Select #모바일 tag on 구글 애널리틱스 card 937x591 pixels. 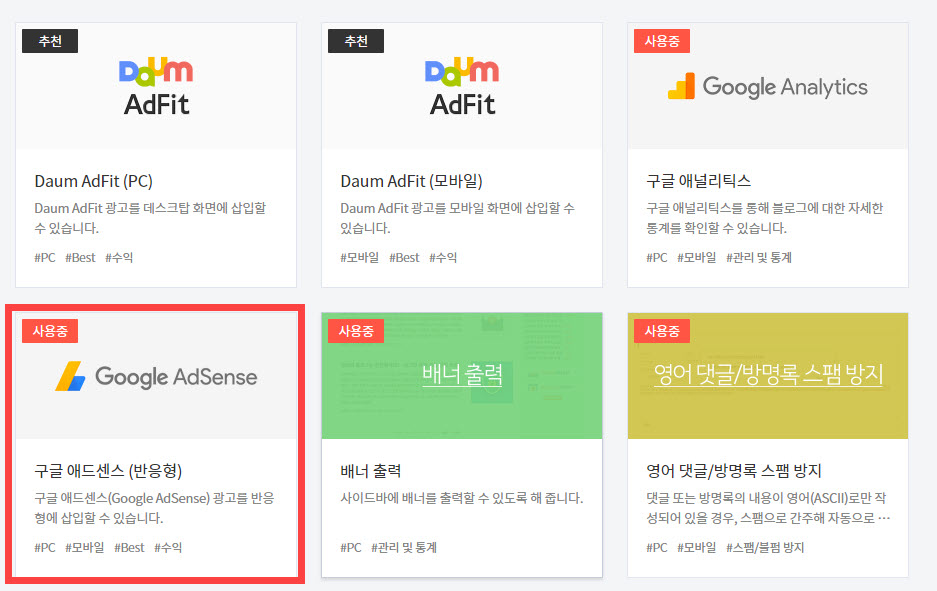tap(696, 258)
